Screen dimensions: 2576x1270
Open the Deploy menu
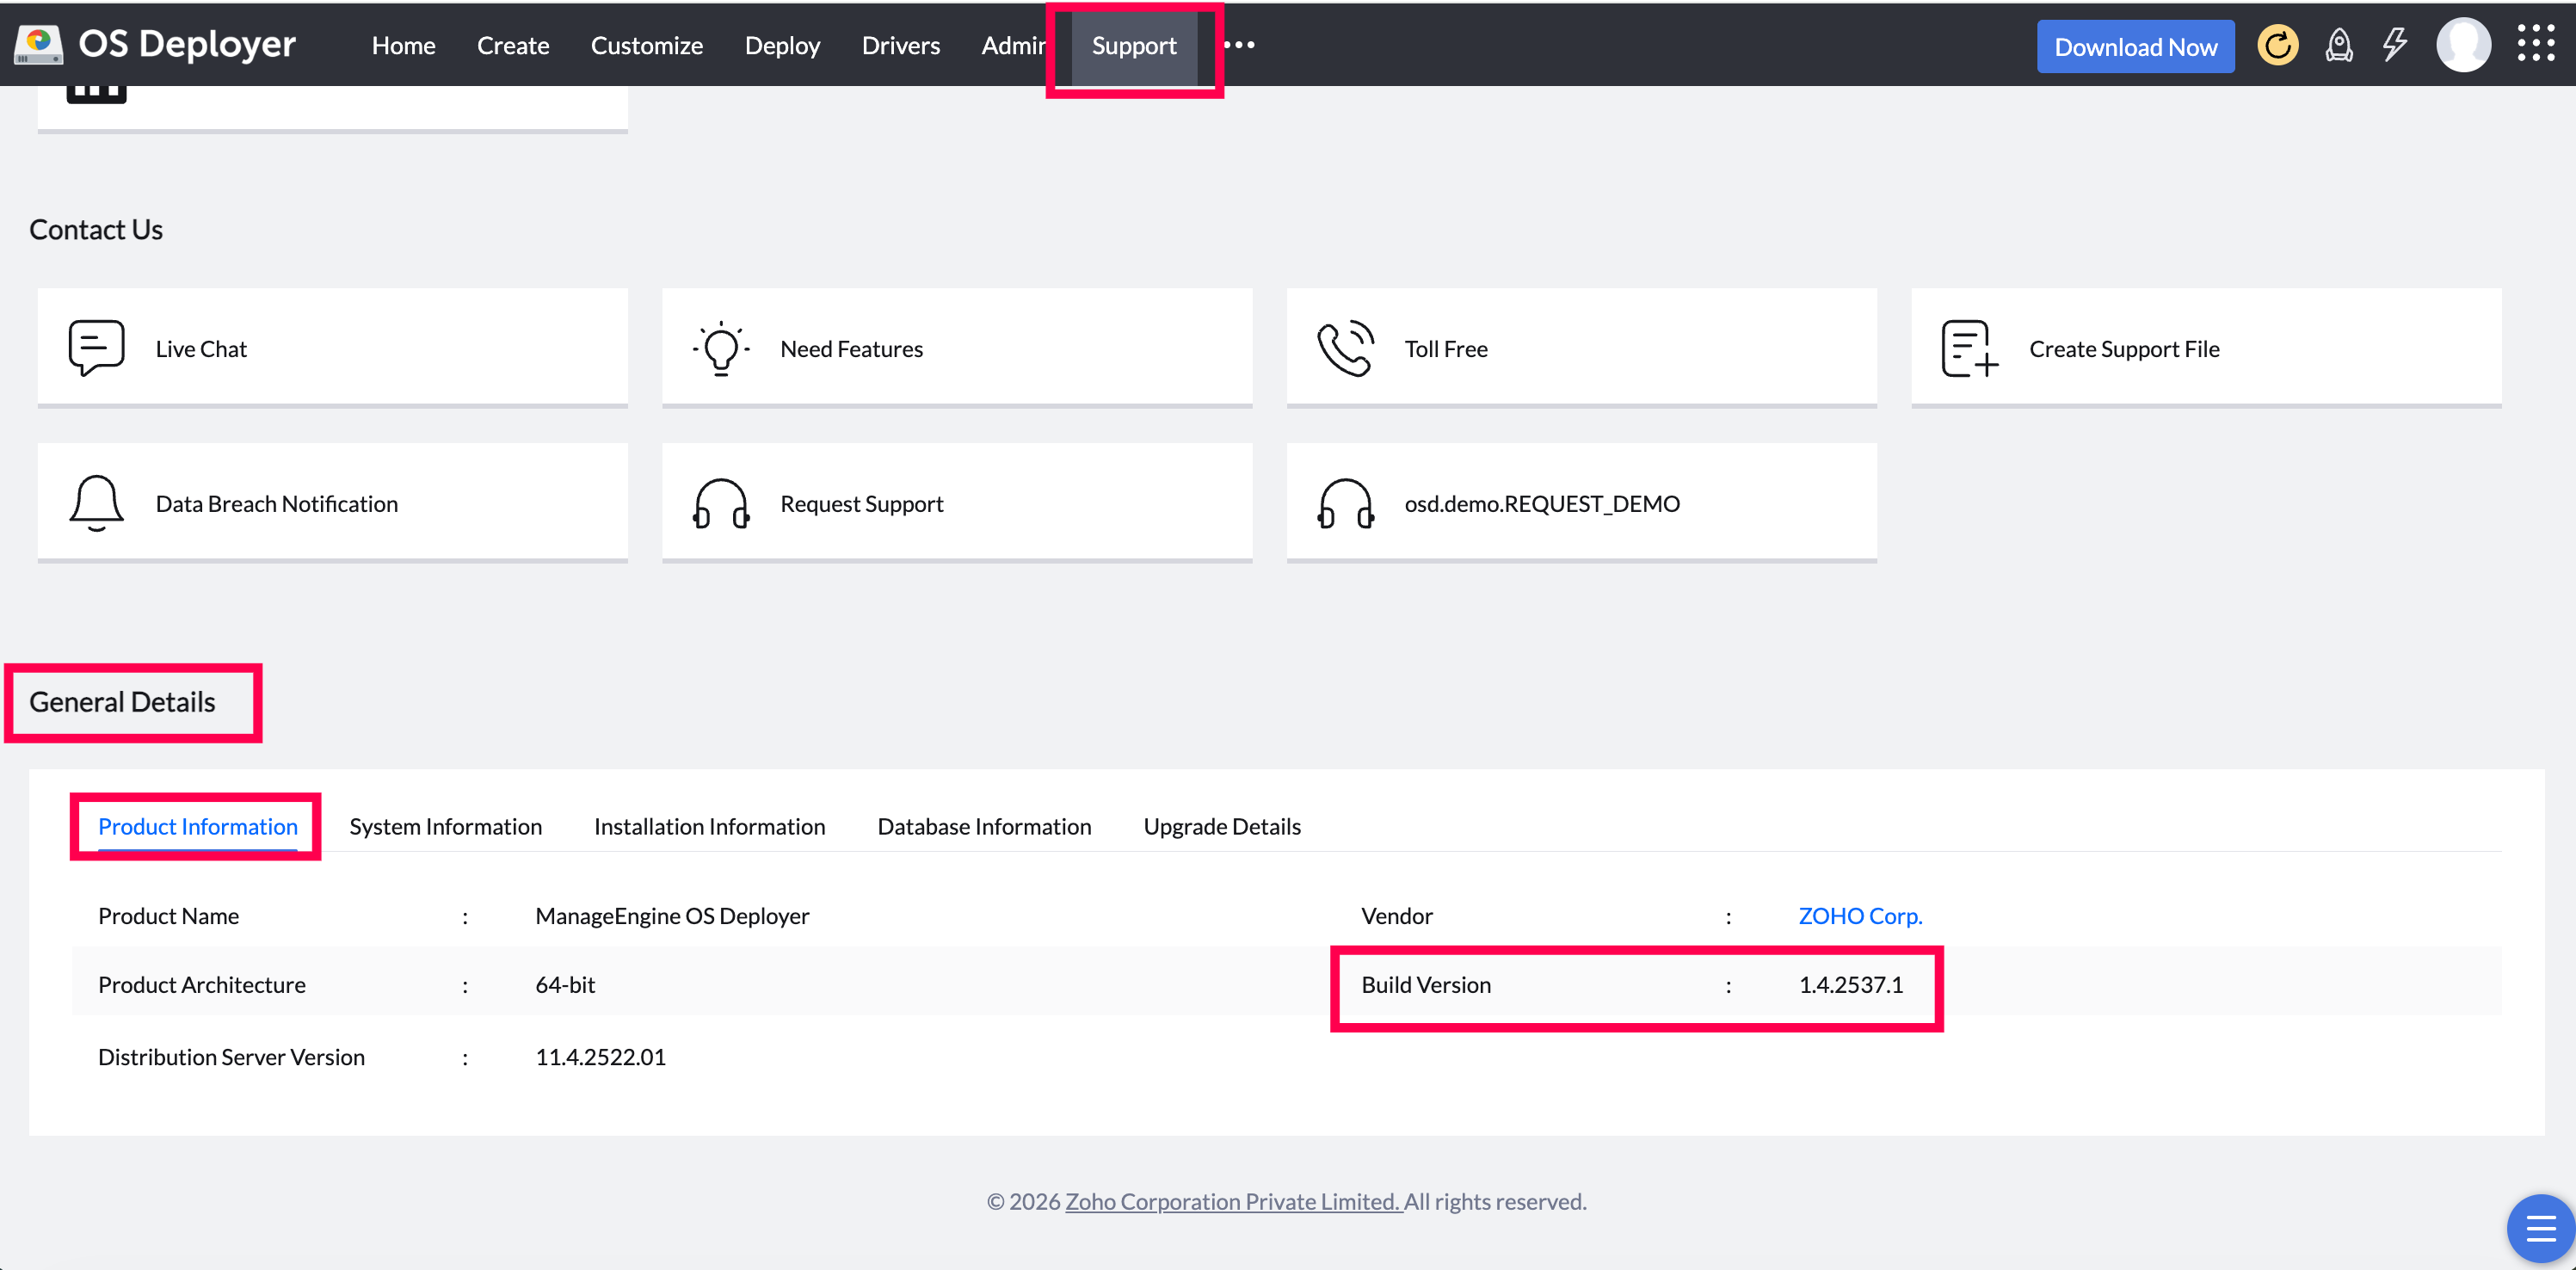(782, 46)
